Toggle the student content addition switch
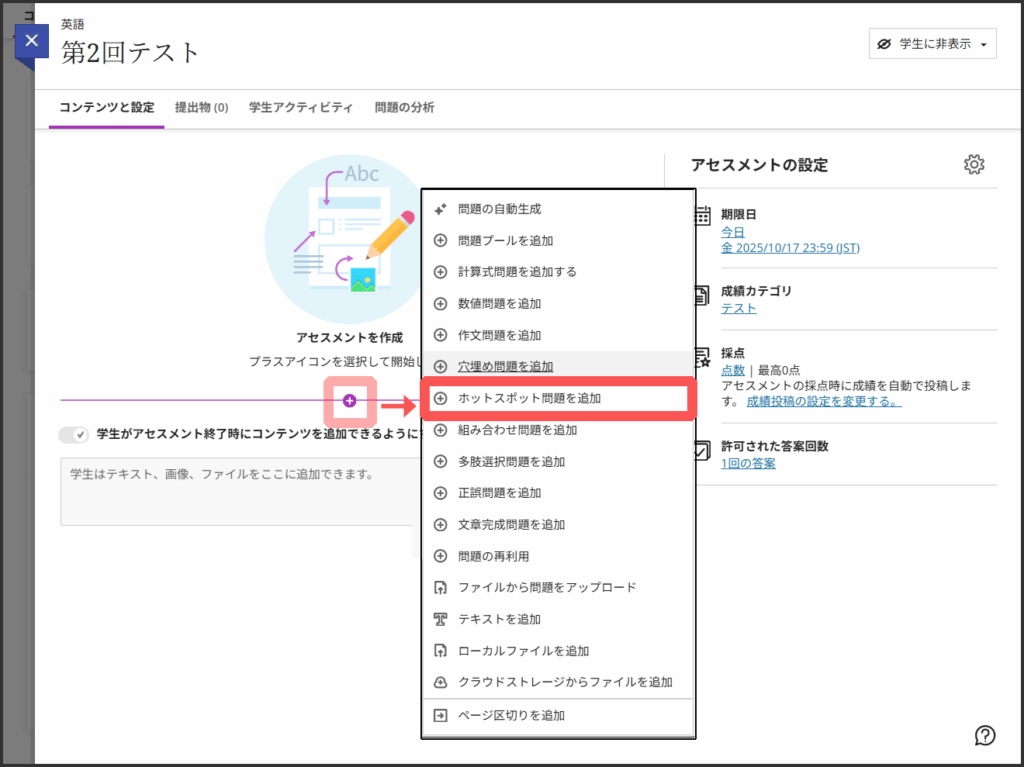The width and height of the screenshot is (1024, 767). tap(74, 435)
